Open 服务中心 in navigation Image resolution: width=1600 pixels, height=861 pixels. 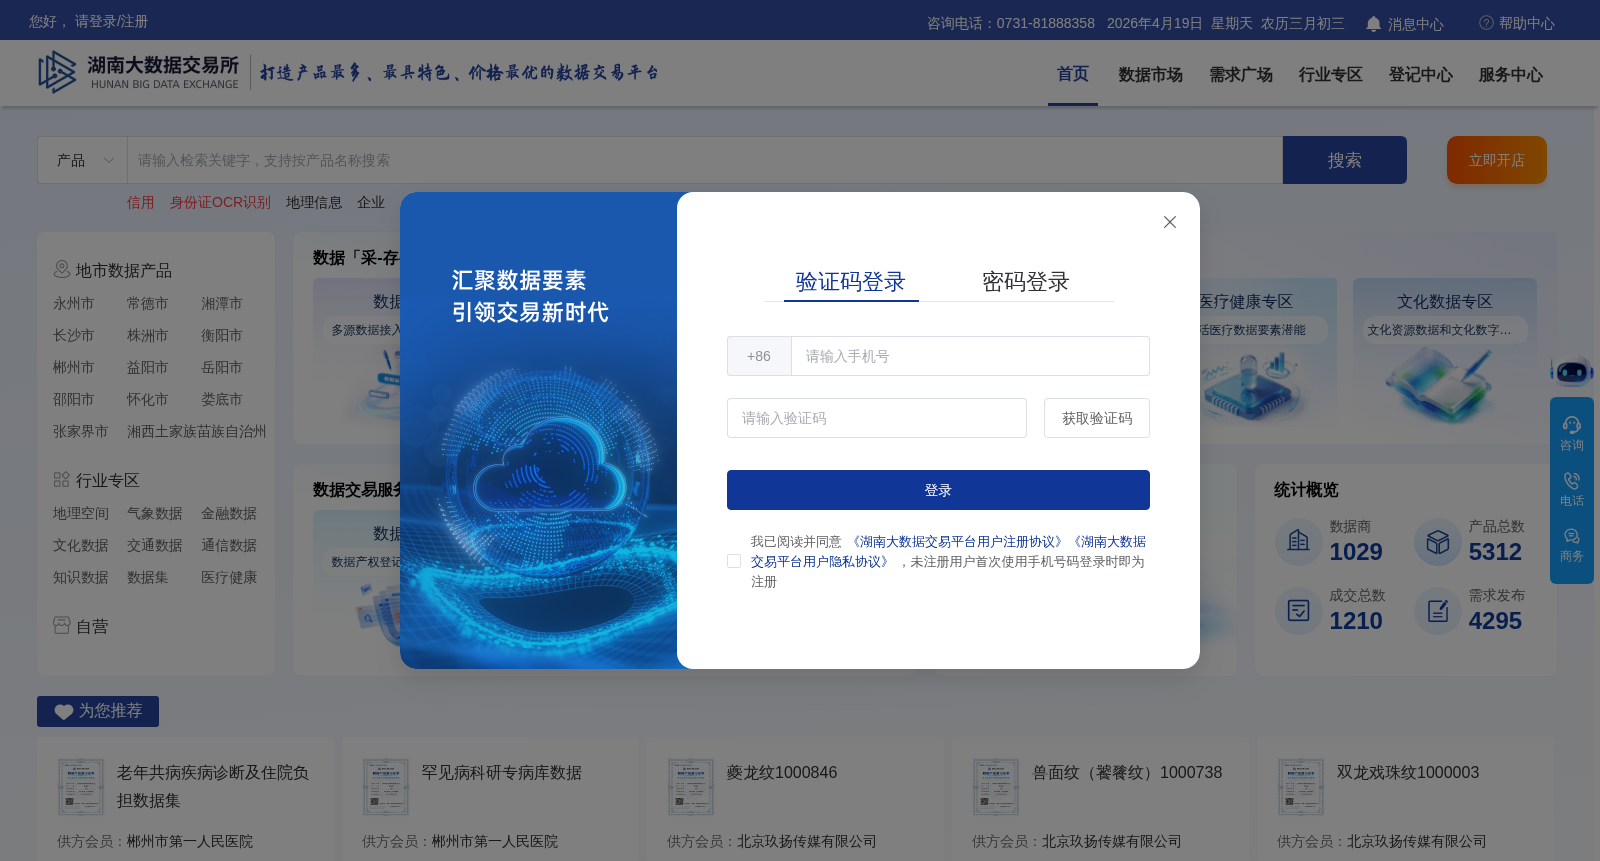[x=1510, y=75]
